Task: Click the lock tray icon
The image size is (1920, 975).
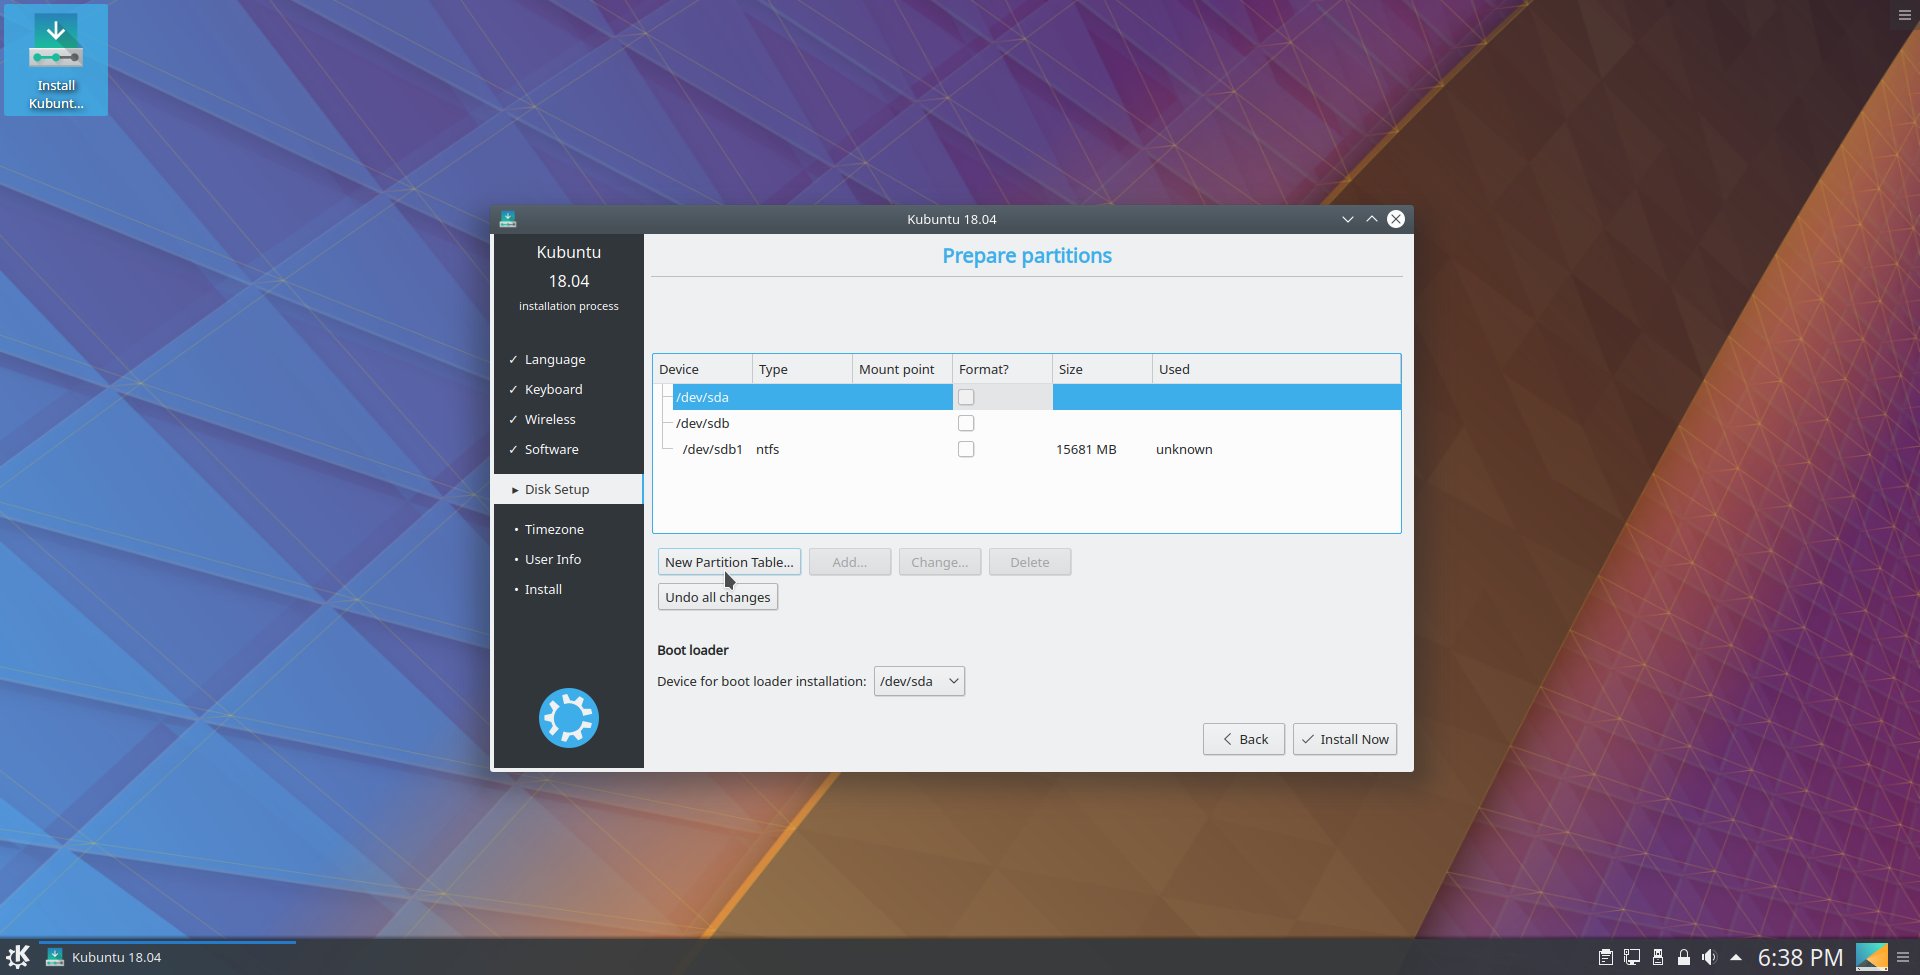Action: pos(1684,957)
